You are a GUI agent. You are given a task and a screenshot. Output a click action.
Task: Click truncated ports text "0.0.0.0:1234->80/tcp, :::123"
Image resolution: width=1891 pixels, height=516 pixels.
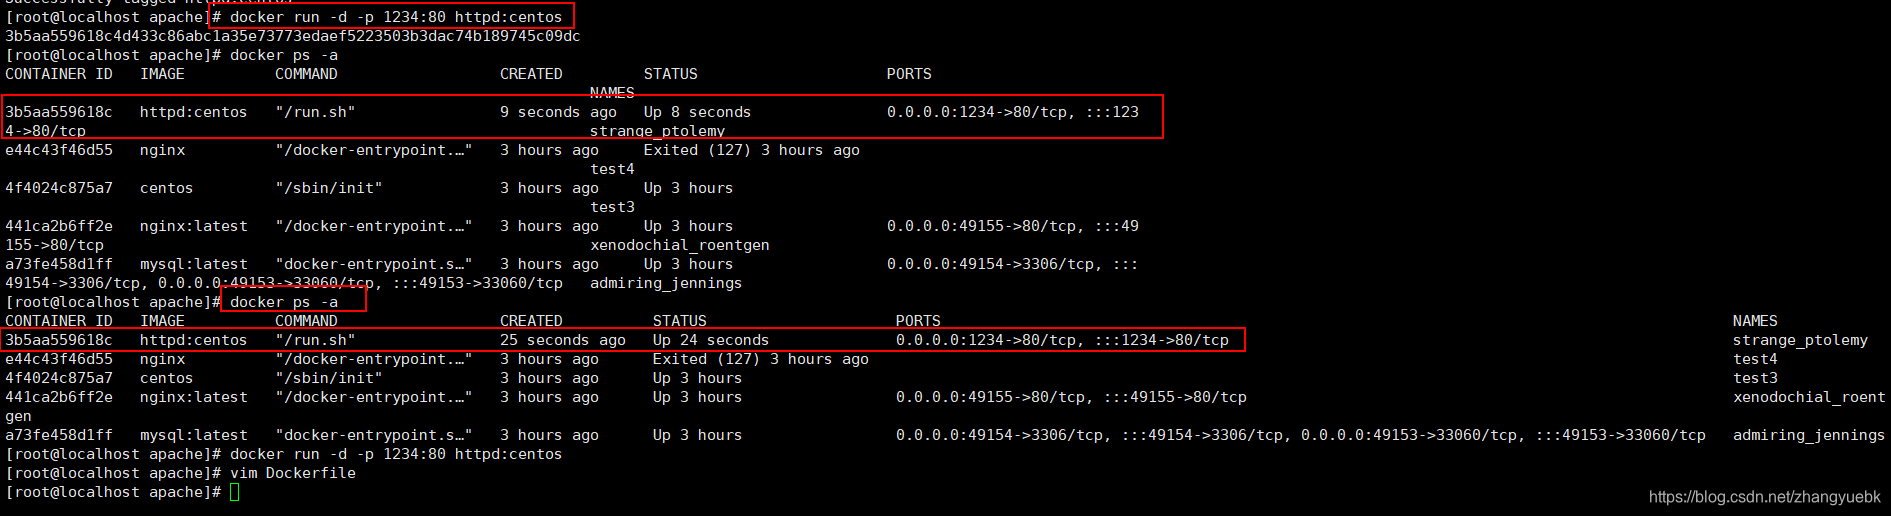pyautogui.click(x=1013, y=112)
